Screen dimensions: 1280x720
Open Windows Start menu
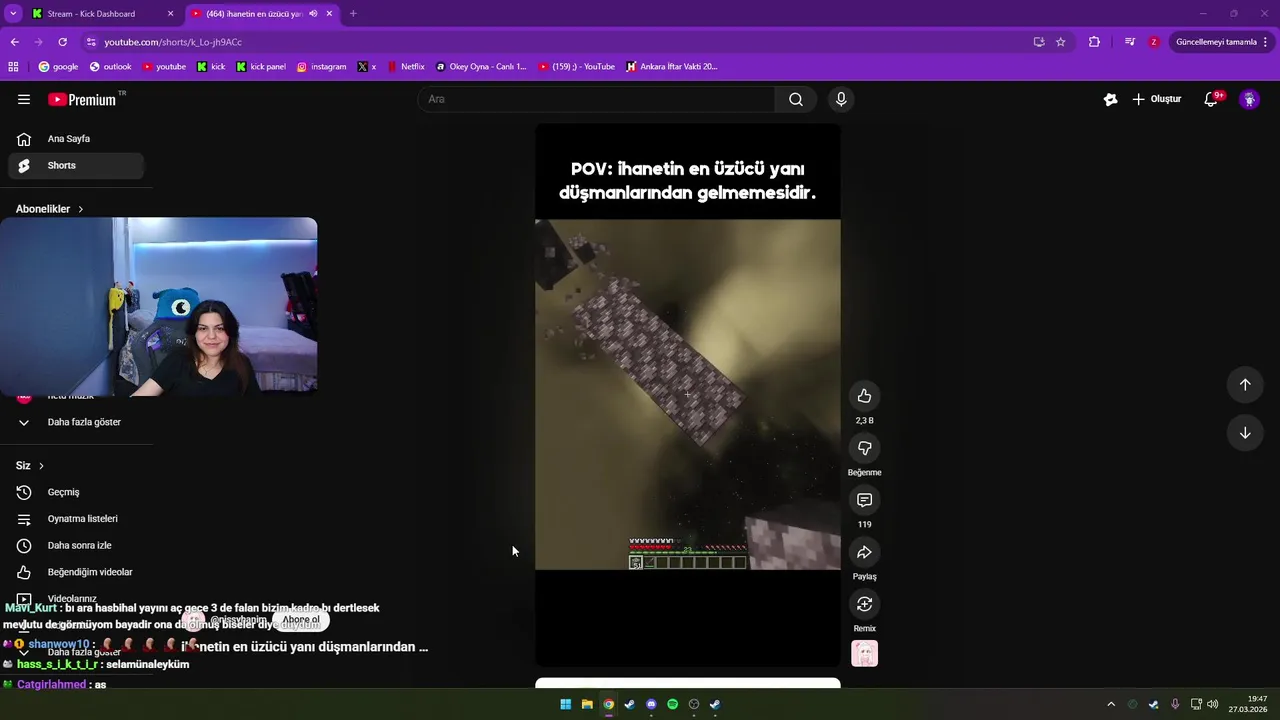pos(566,704)
